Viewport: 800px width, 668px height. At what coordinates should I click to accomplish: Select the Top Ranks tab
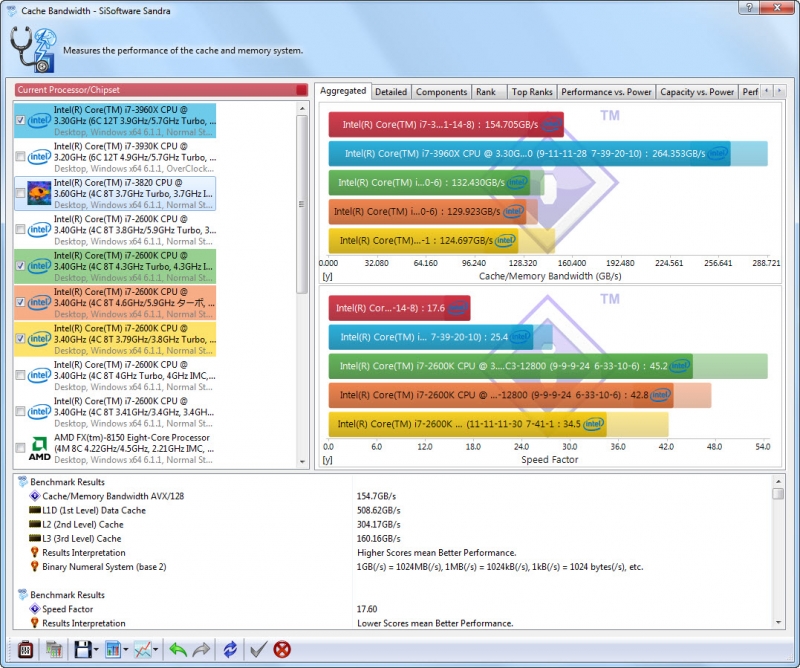point(532,92)
